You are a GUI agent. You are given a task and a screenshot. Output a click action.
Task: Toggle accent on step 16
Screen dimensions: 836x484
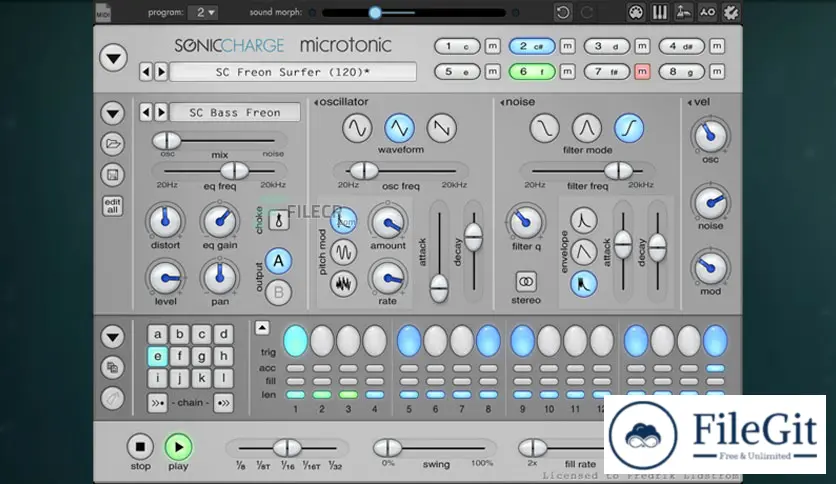[715, 368]
